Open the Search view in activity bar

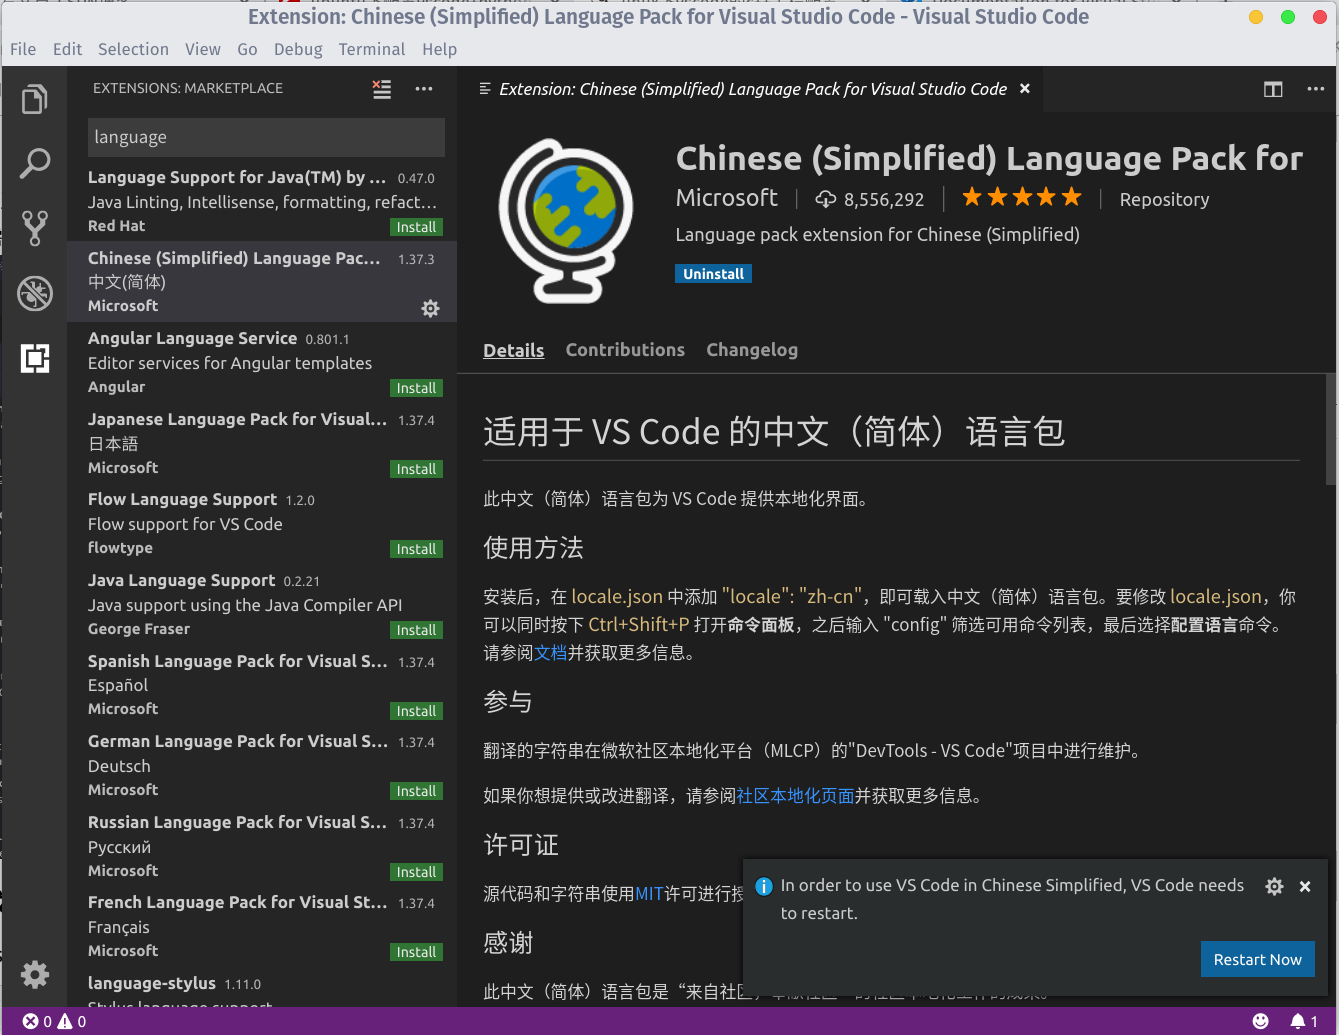35,164
